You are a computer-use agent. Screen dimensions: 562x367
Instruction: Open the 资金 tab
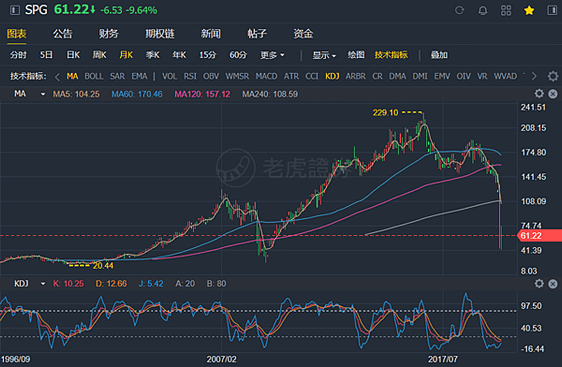click(303, 34)
